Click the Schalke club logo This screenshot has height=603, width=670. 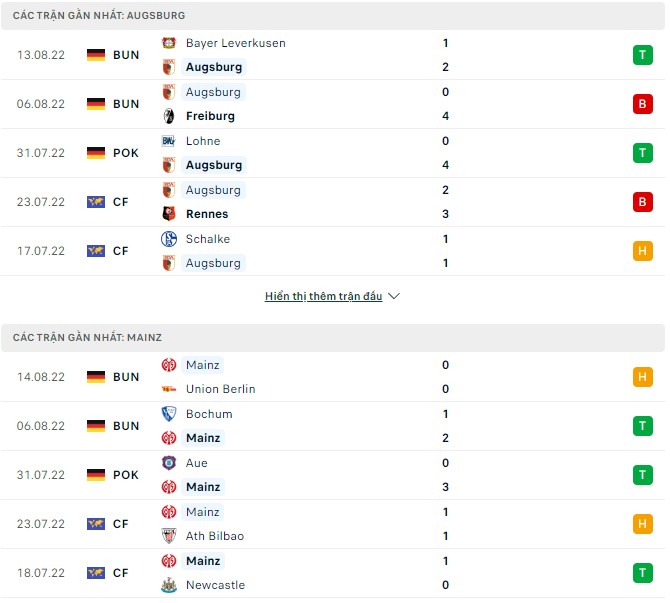pos(169,239)
